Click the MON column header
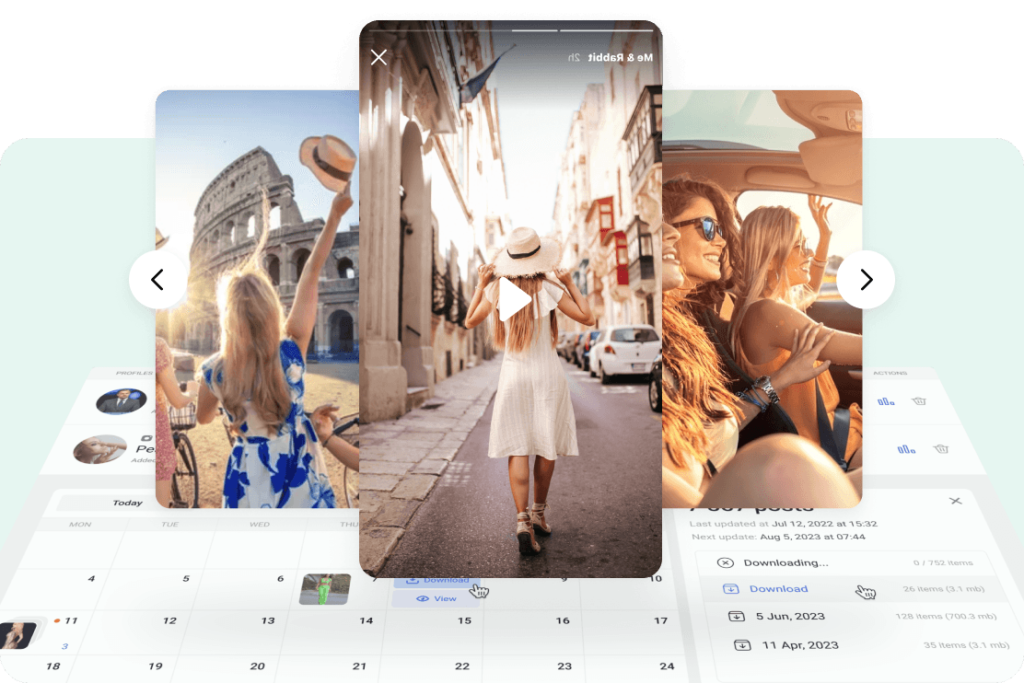 point(80,524)
